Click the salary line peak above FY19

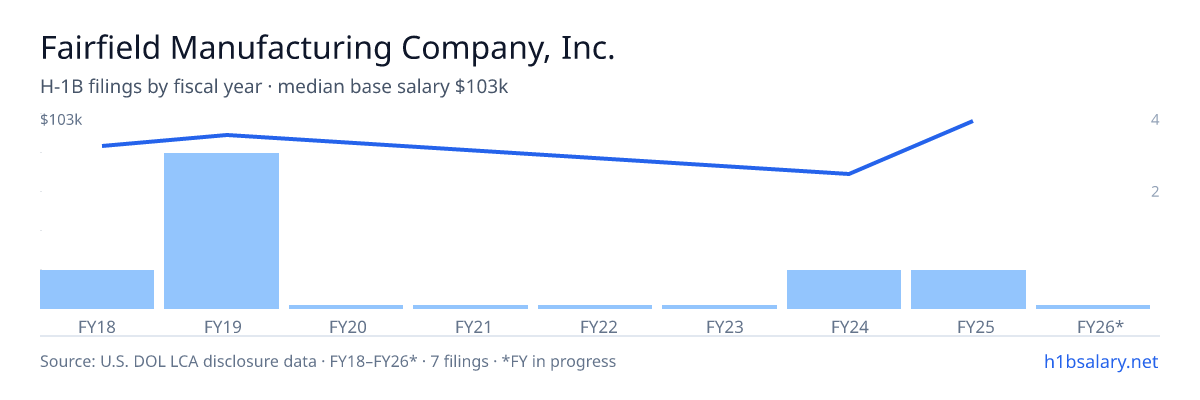coord(227,134)
